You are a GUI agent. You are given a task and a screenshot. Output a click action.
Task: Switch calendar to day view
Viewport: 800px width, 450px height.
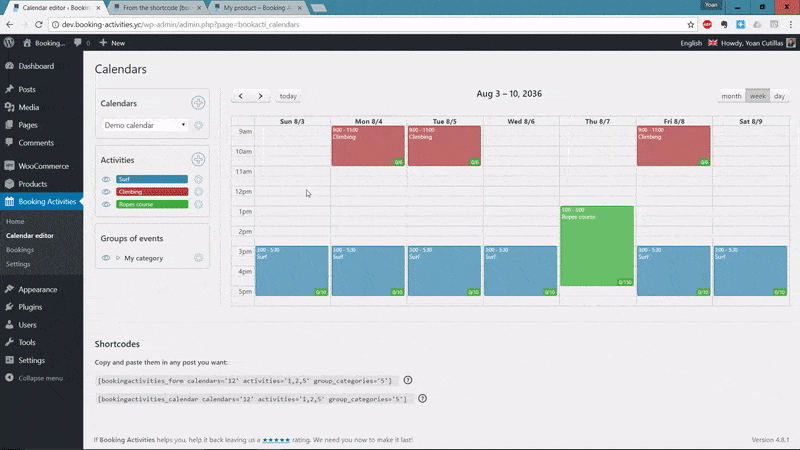point(779,96)
